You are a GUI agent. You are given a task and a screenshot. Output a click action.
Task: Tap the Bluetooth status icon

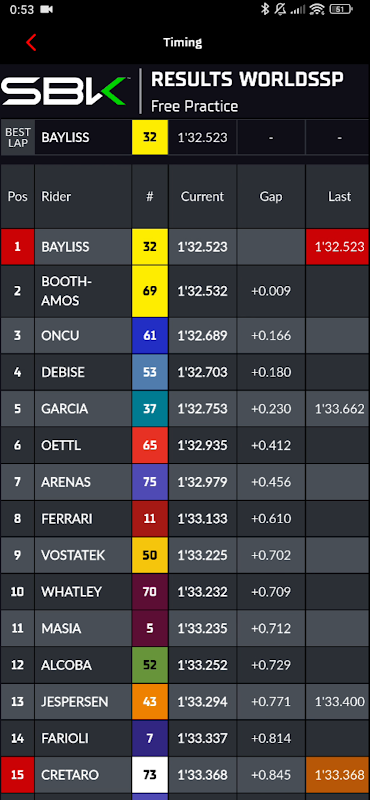click(x=265, y=9)
